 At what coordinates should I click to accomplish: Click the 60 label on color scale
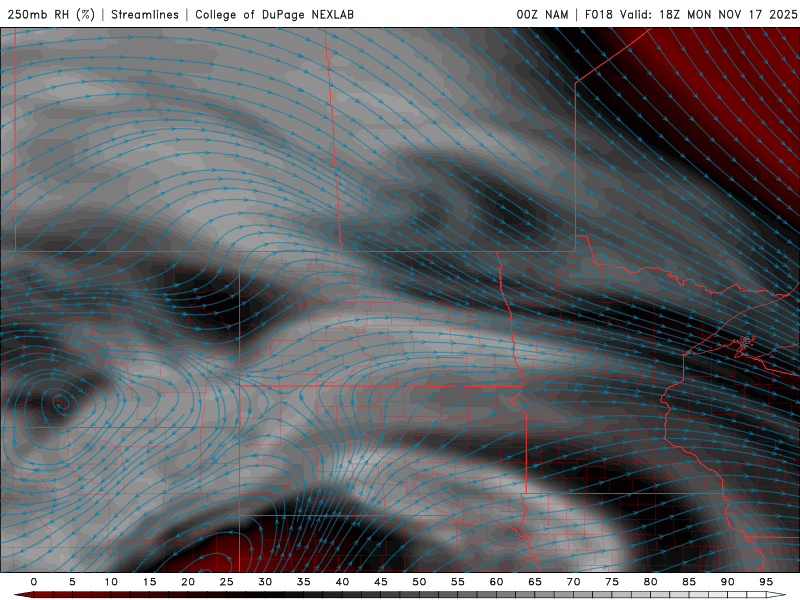[496, 582]
